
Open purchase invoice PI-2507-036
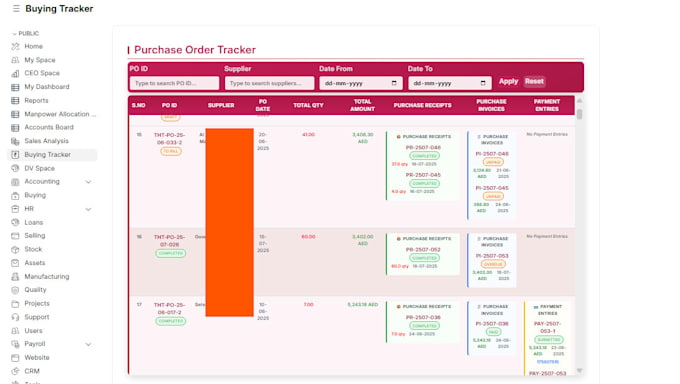point(492,324)
